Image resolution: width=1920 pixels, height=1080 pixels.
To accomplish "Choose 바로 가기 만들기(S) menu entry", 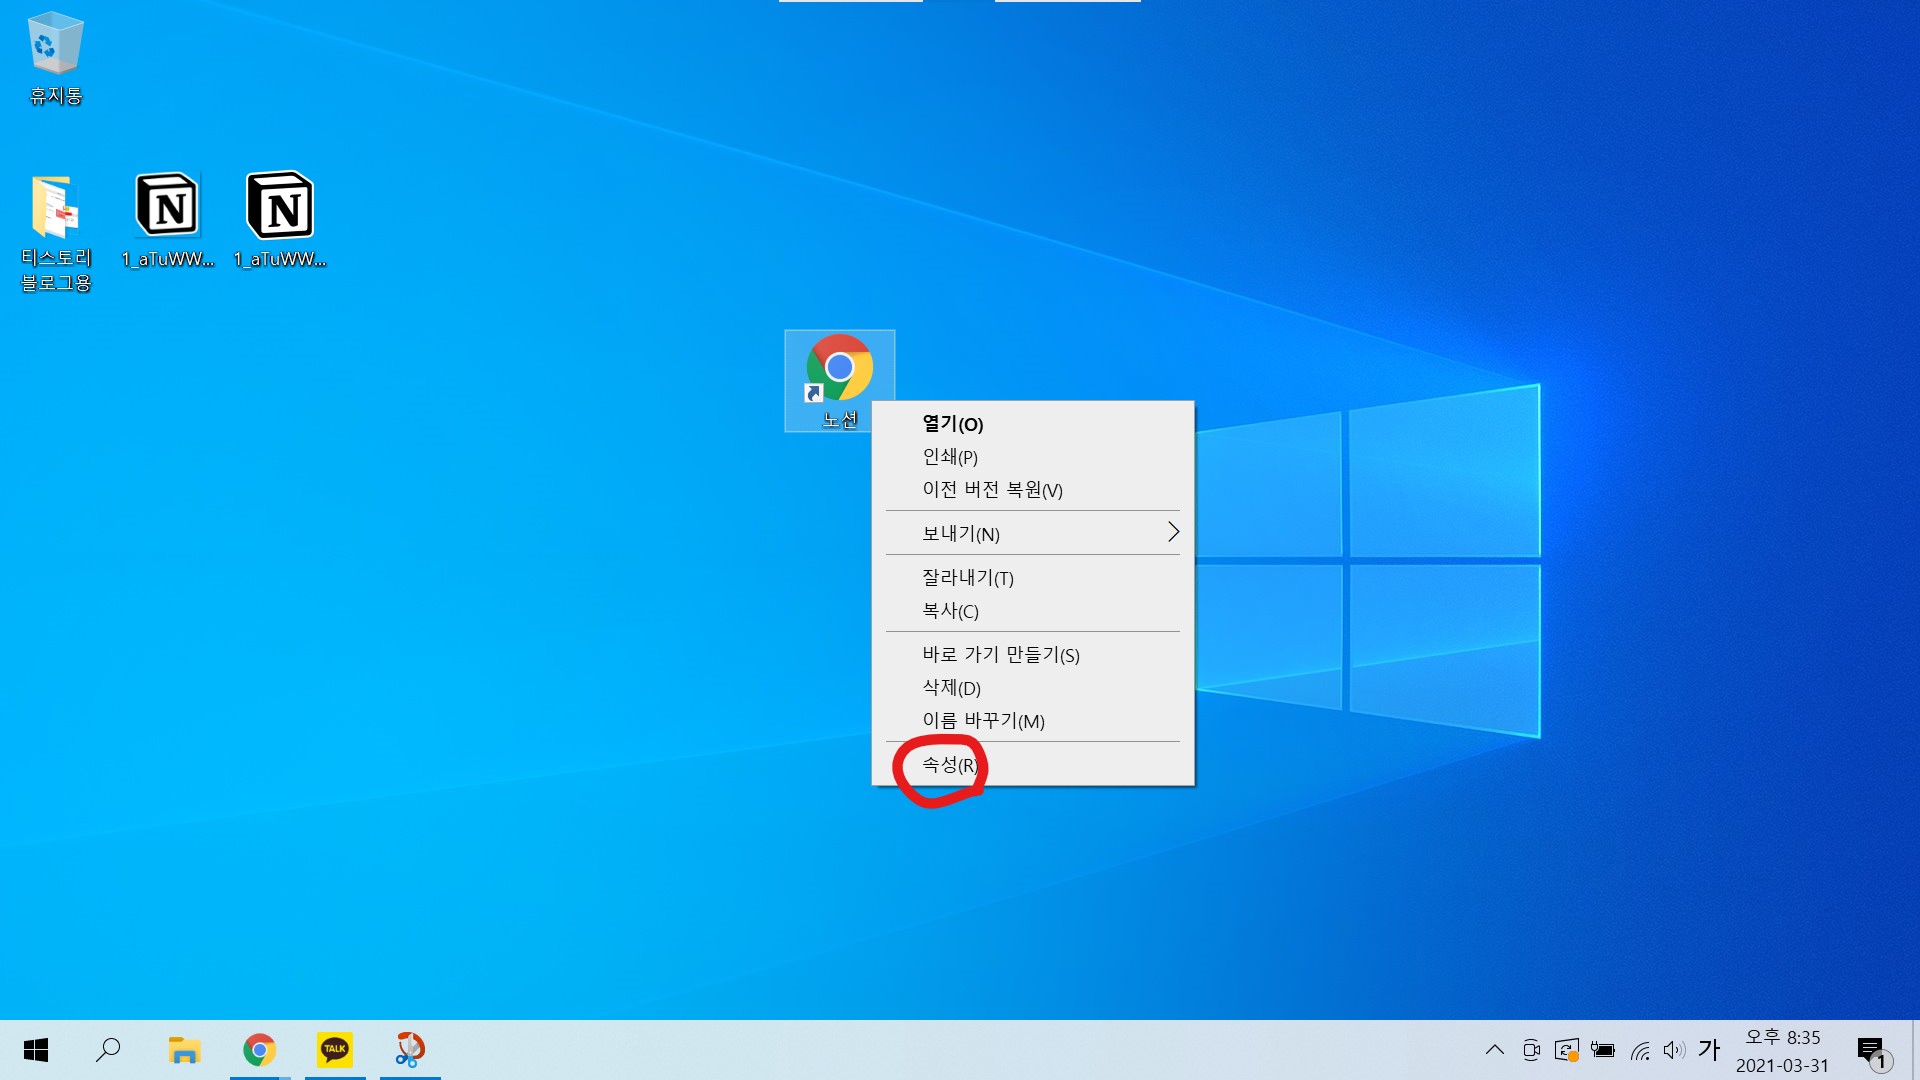I will [1000, 655].
